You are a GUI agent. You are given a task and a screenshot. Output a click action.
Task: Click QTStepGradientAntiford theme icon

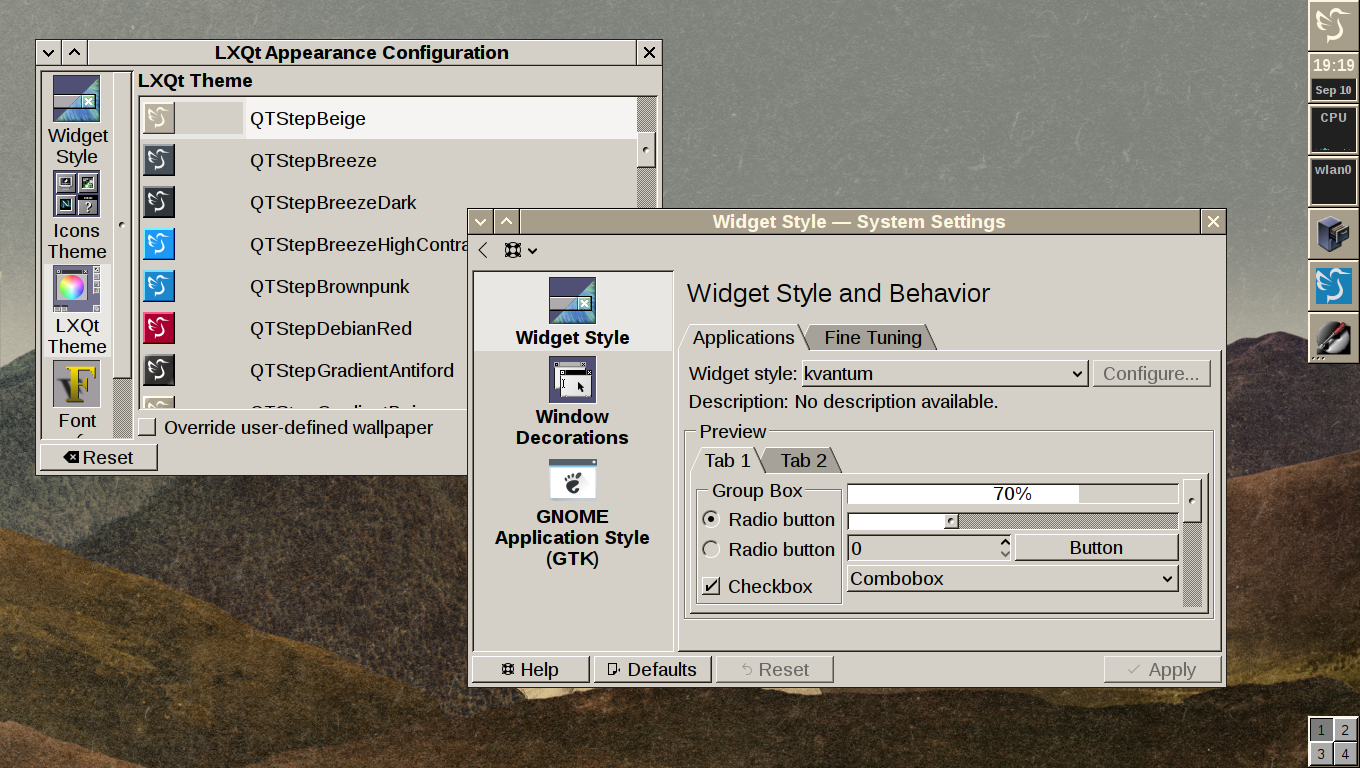[x=159, y=370]
